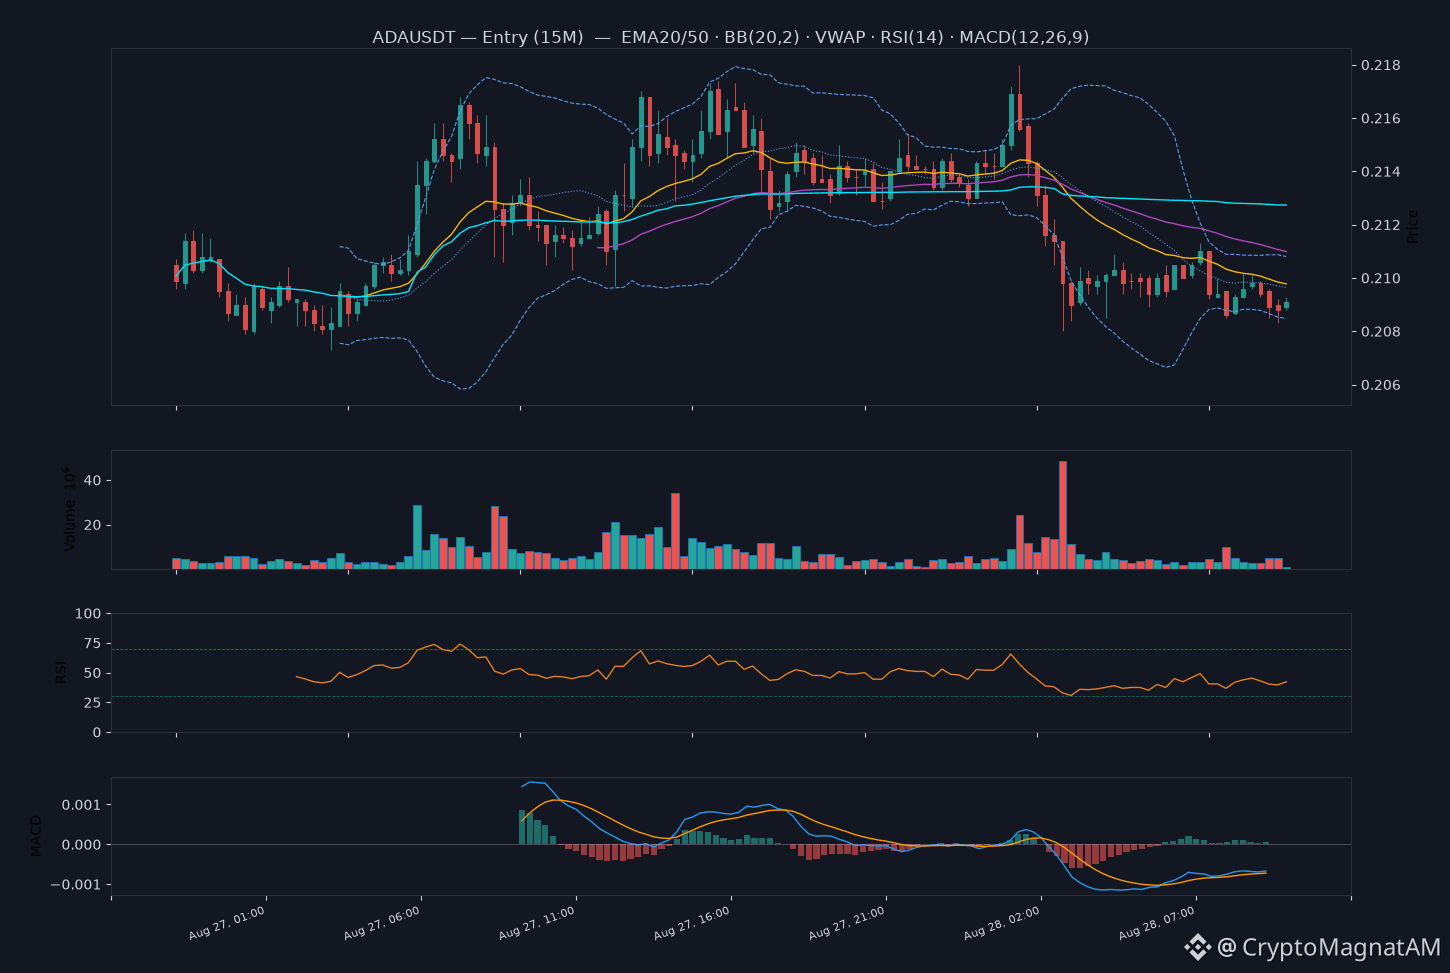Click the 0.001 tick on the MACD axis
Screen dimensions: 1450x973
point(83,805)
